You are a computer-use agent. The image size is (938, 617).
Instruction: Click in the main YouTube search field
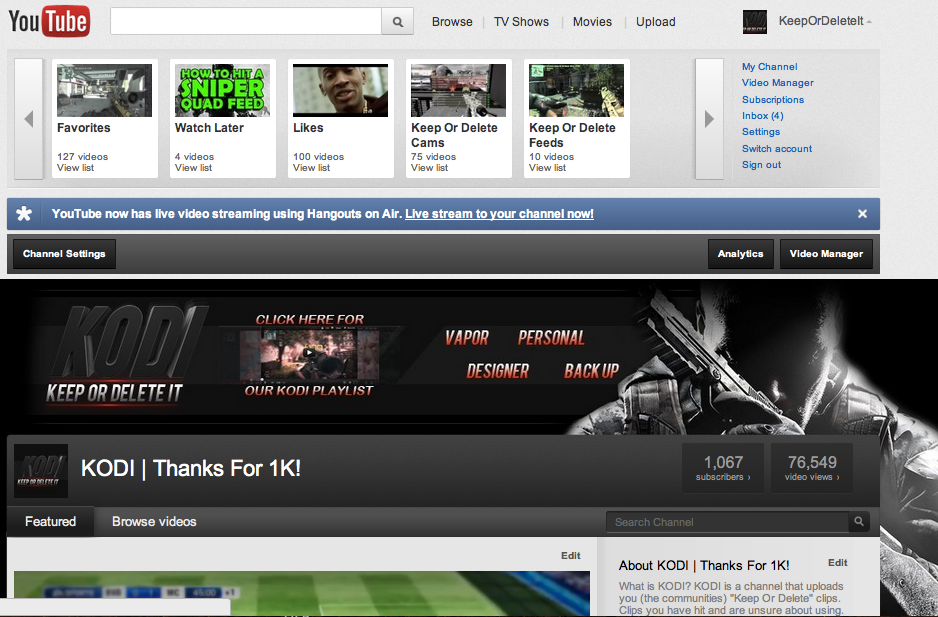click(246, 22)
